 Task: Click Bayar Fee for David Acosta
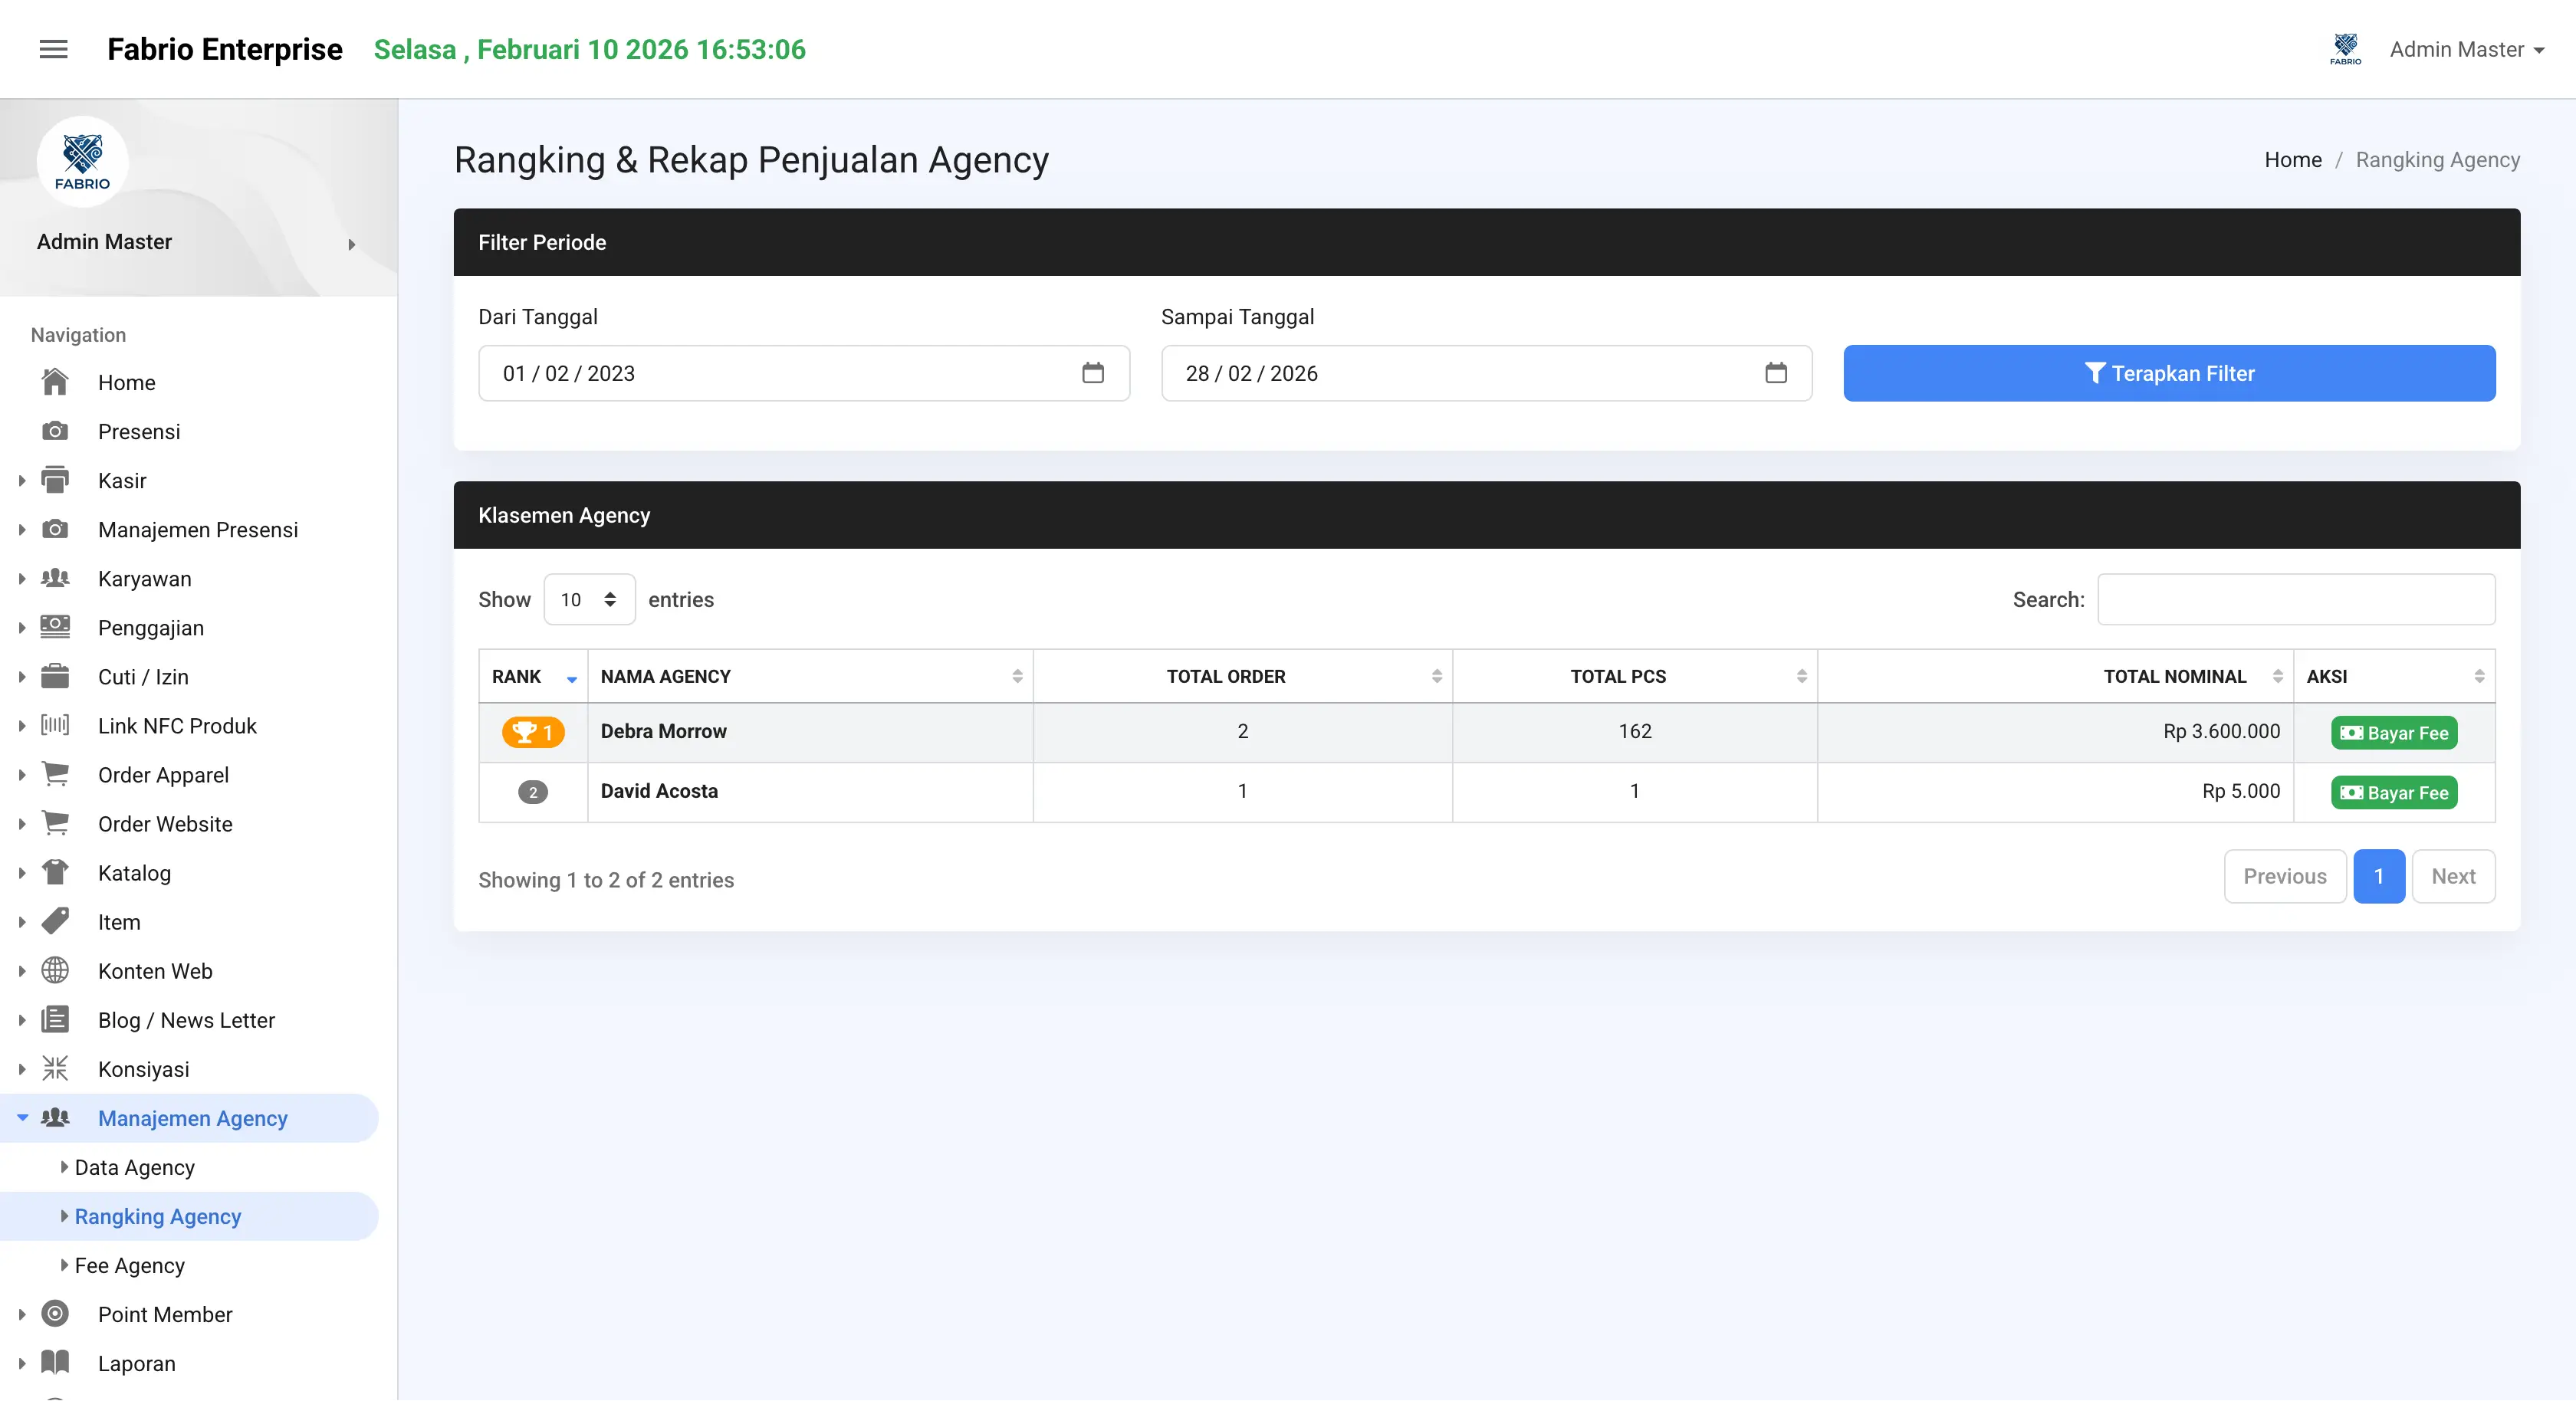pyautogui.click(x=2394, y=792)
